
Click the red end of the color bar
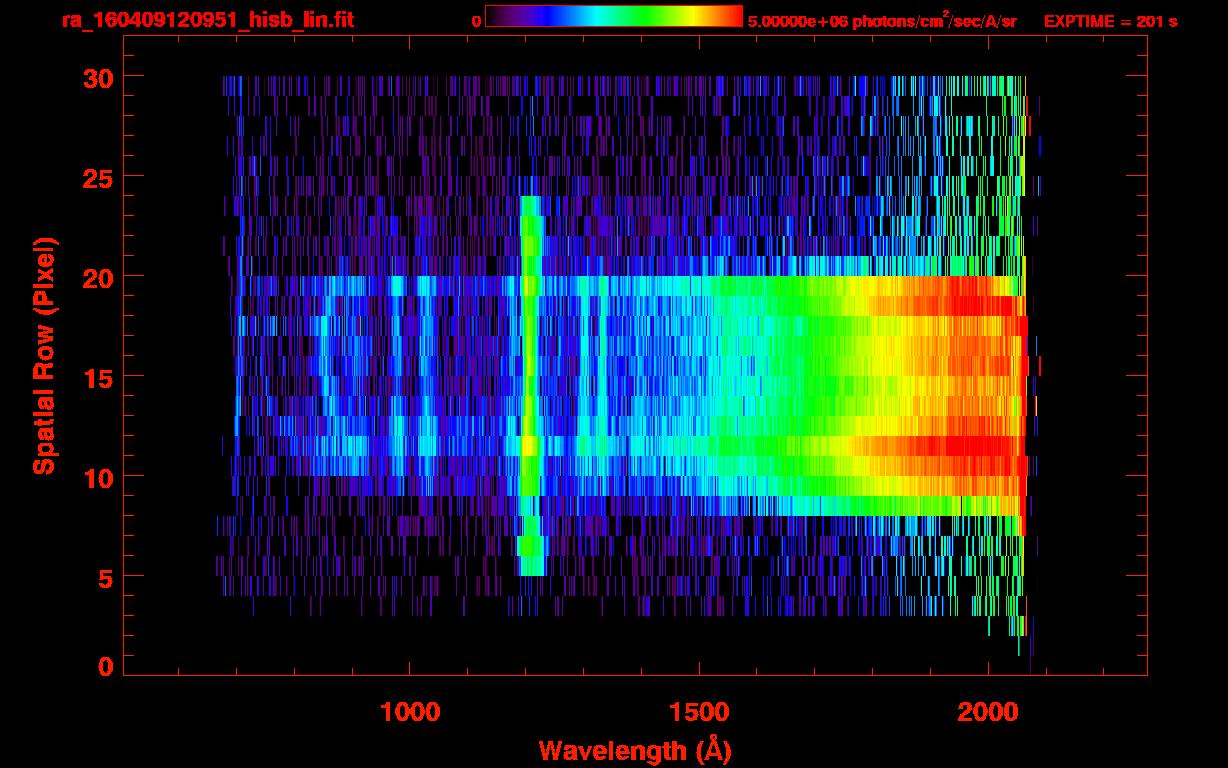click(730, 16)
